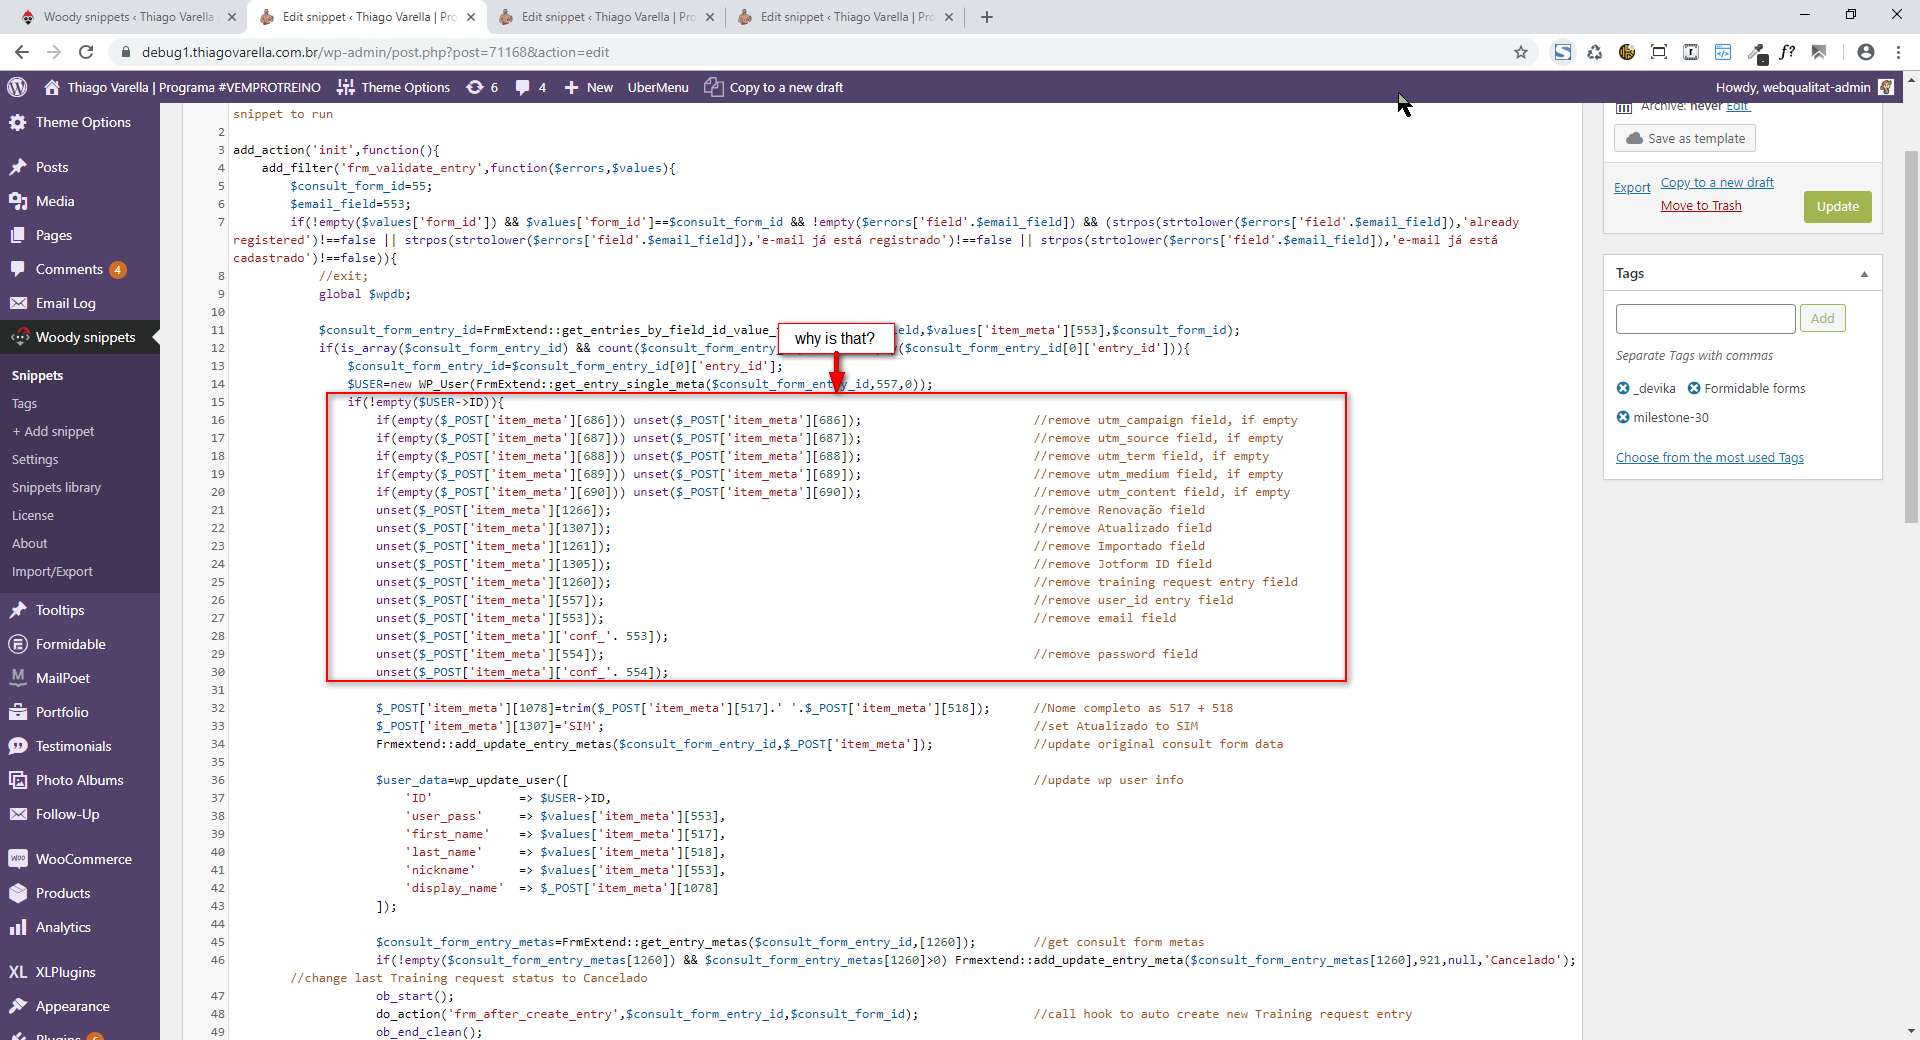
Task: Remove the _devika tag
Action: [x=1623, y=388]
